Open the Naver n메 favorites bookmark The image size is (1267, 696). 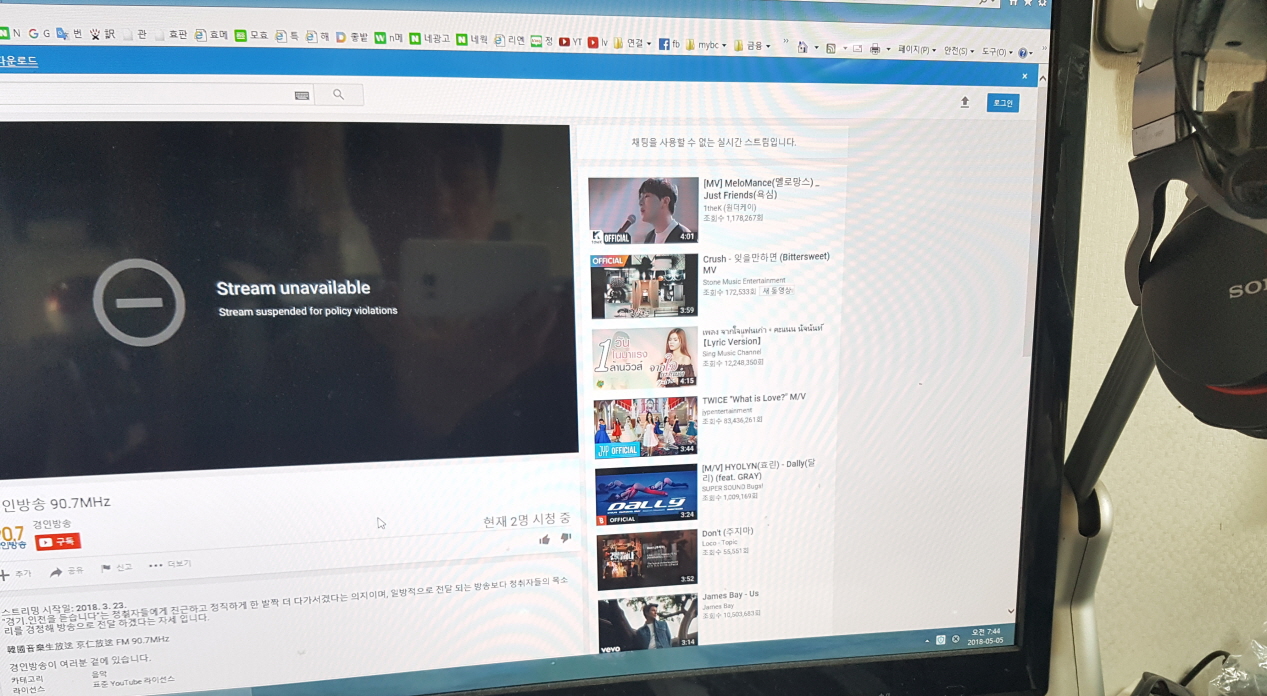point(390,39)
